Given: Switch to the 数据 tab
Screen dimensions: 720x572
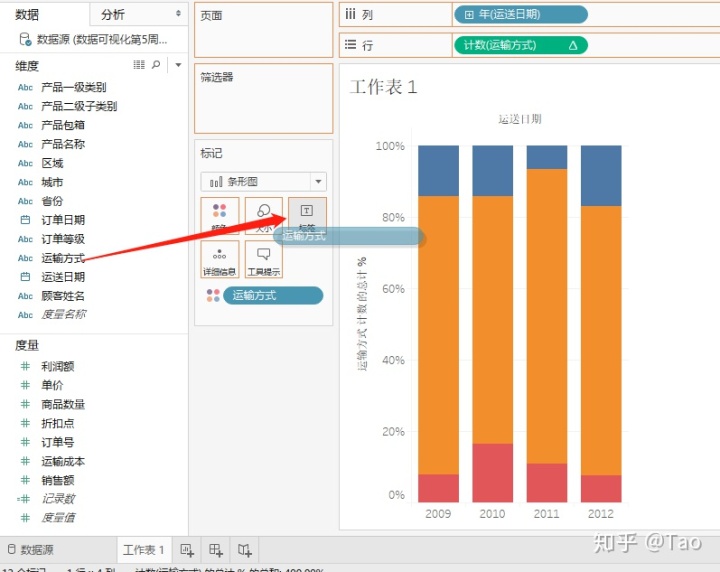Looking at the screenshot, I should pyautogui.click(x=27, y=15).
